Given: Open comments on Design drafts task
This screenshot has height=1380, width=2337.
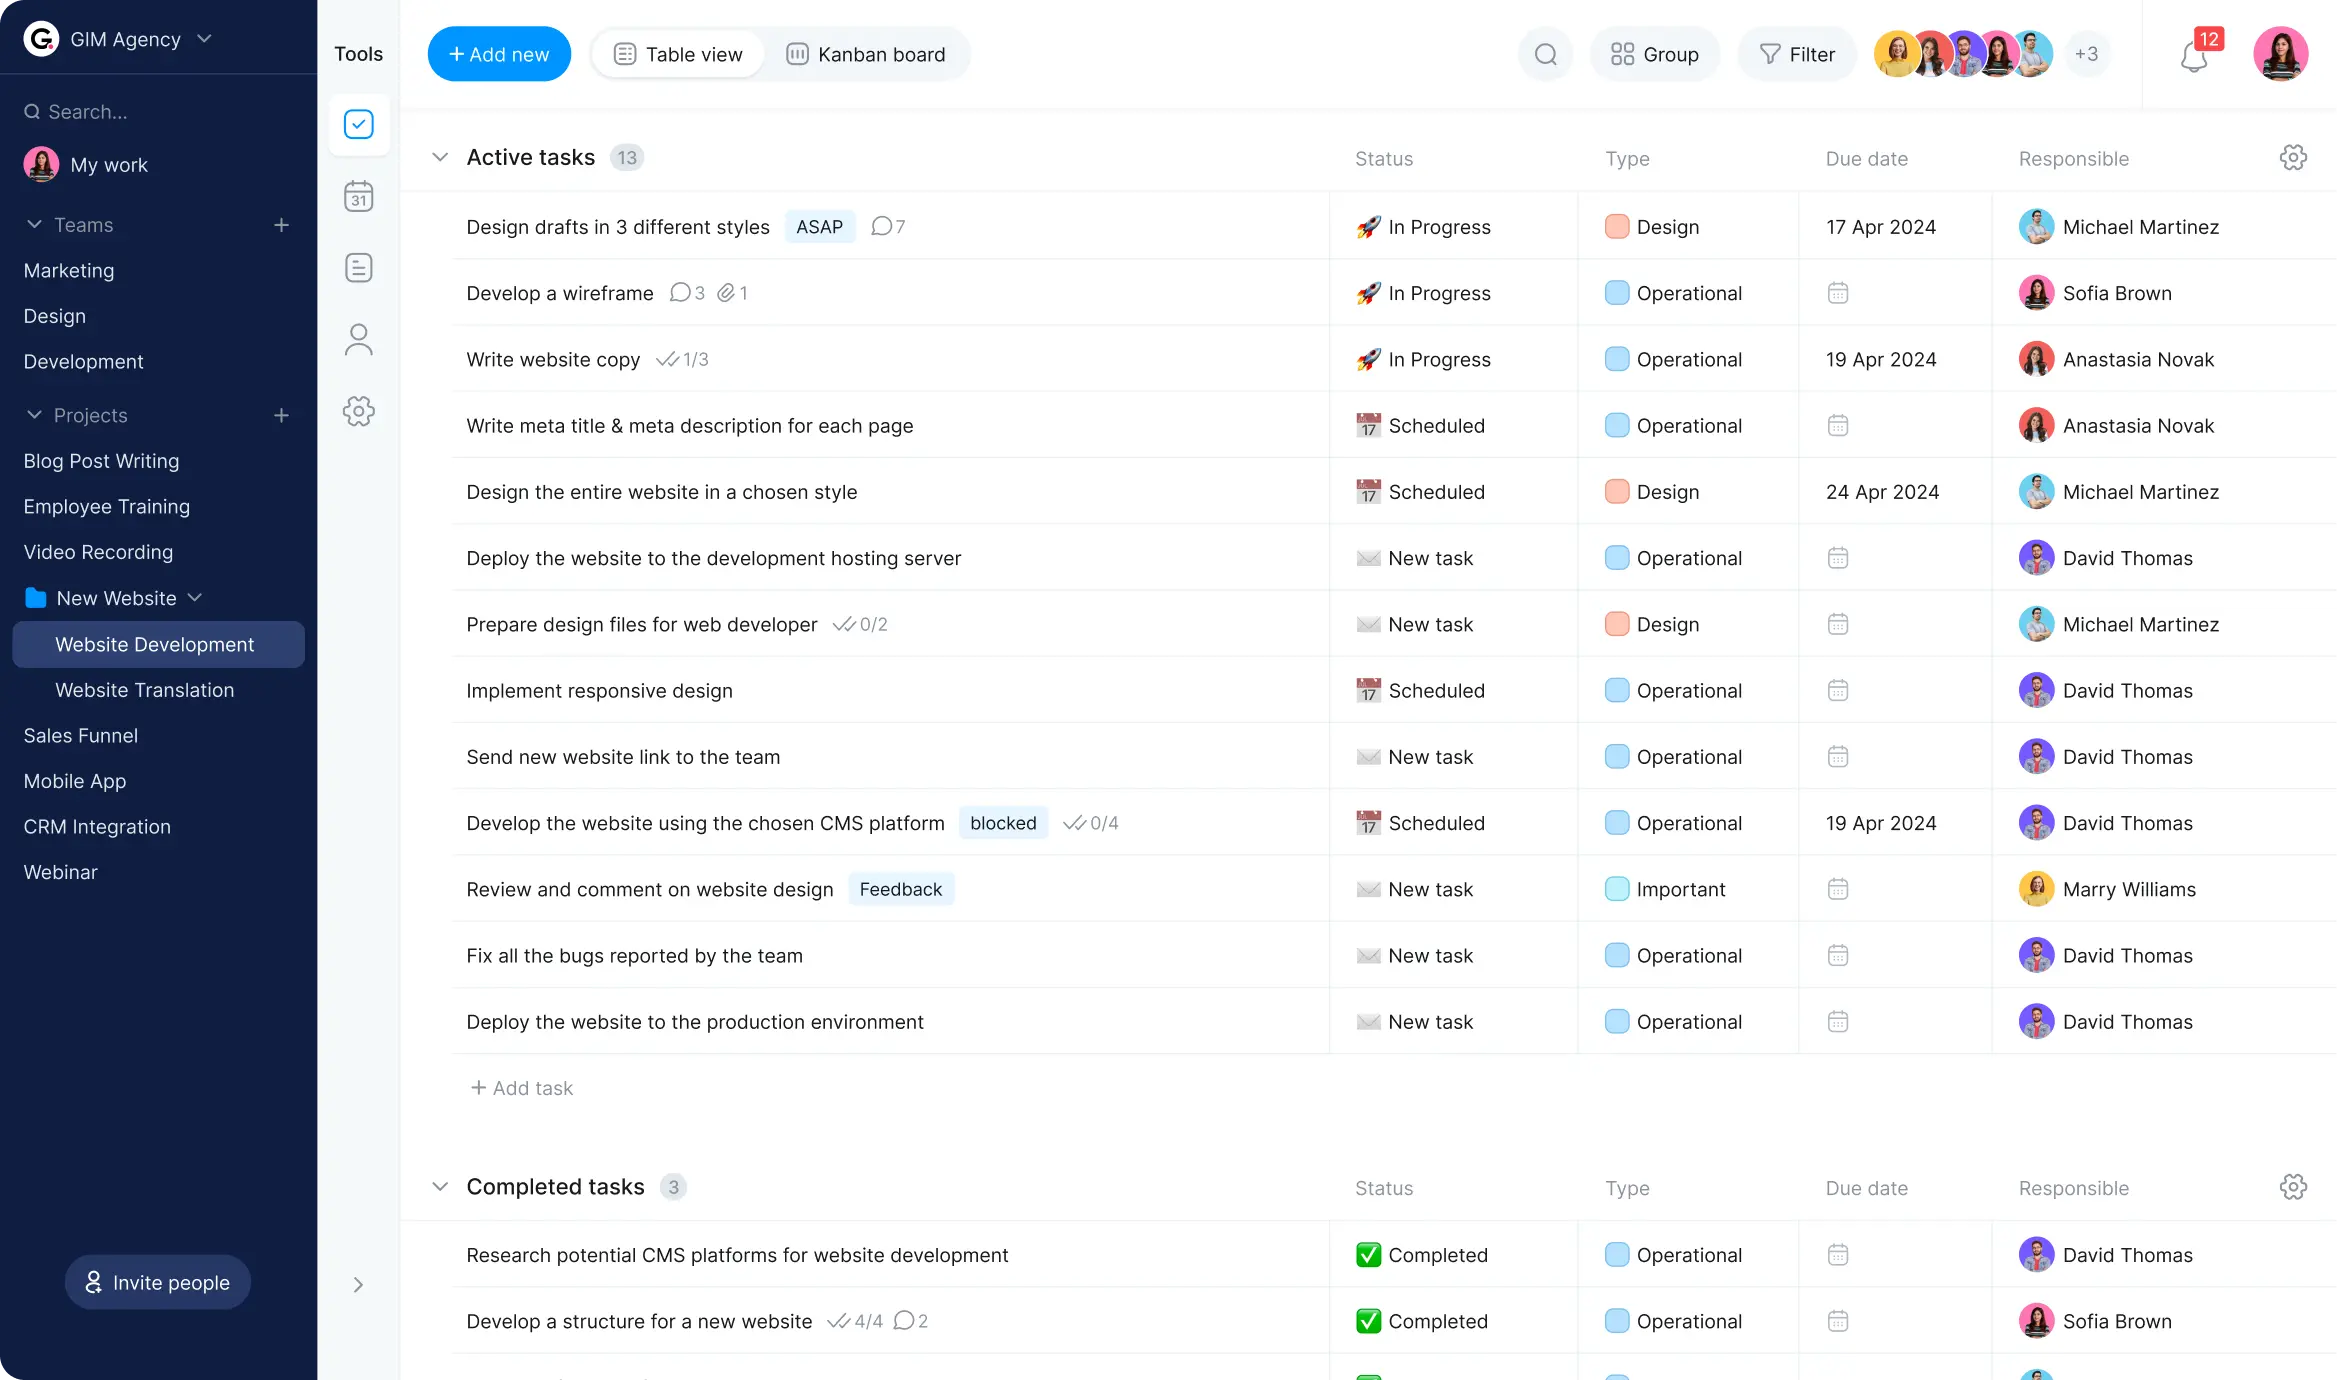Looking at the screenshot, I should pyautogui.click(x=888, y=227).
